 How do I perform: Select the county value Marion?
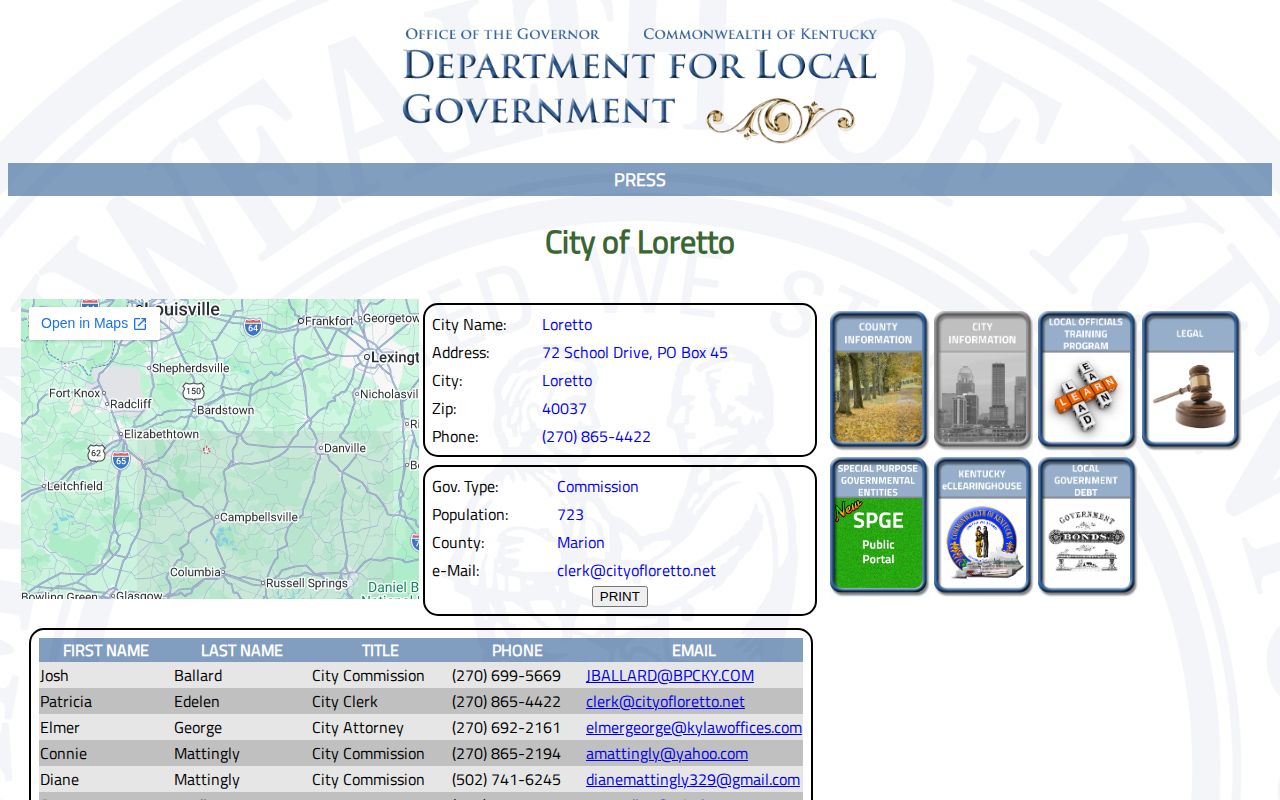581,543
